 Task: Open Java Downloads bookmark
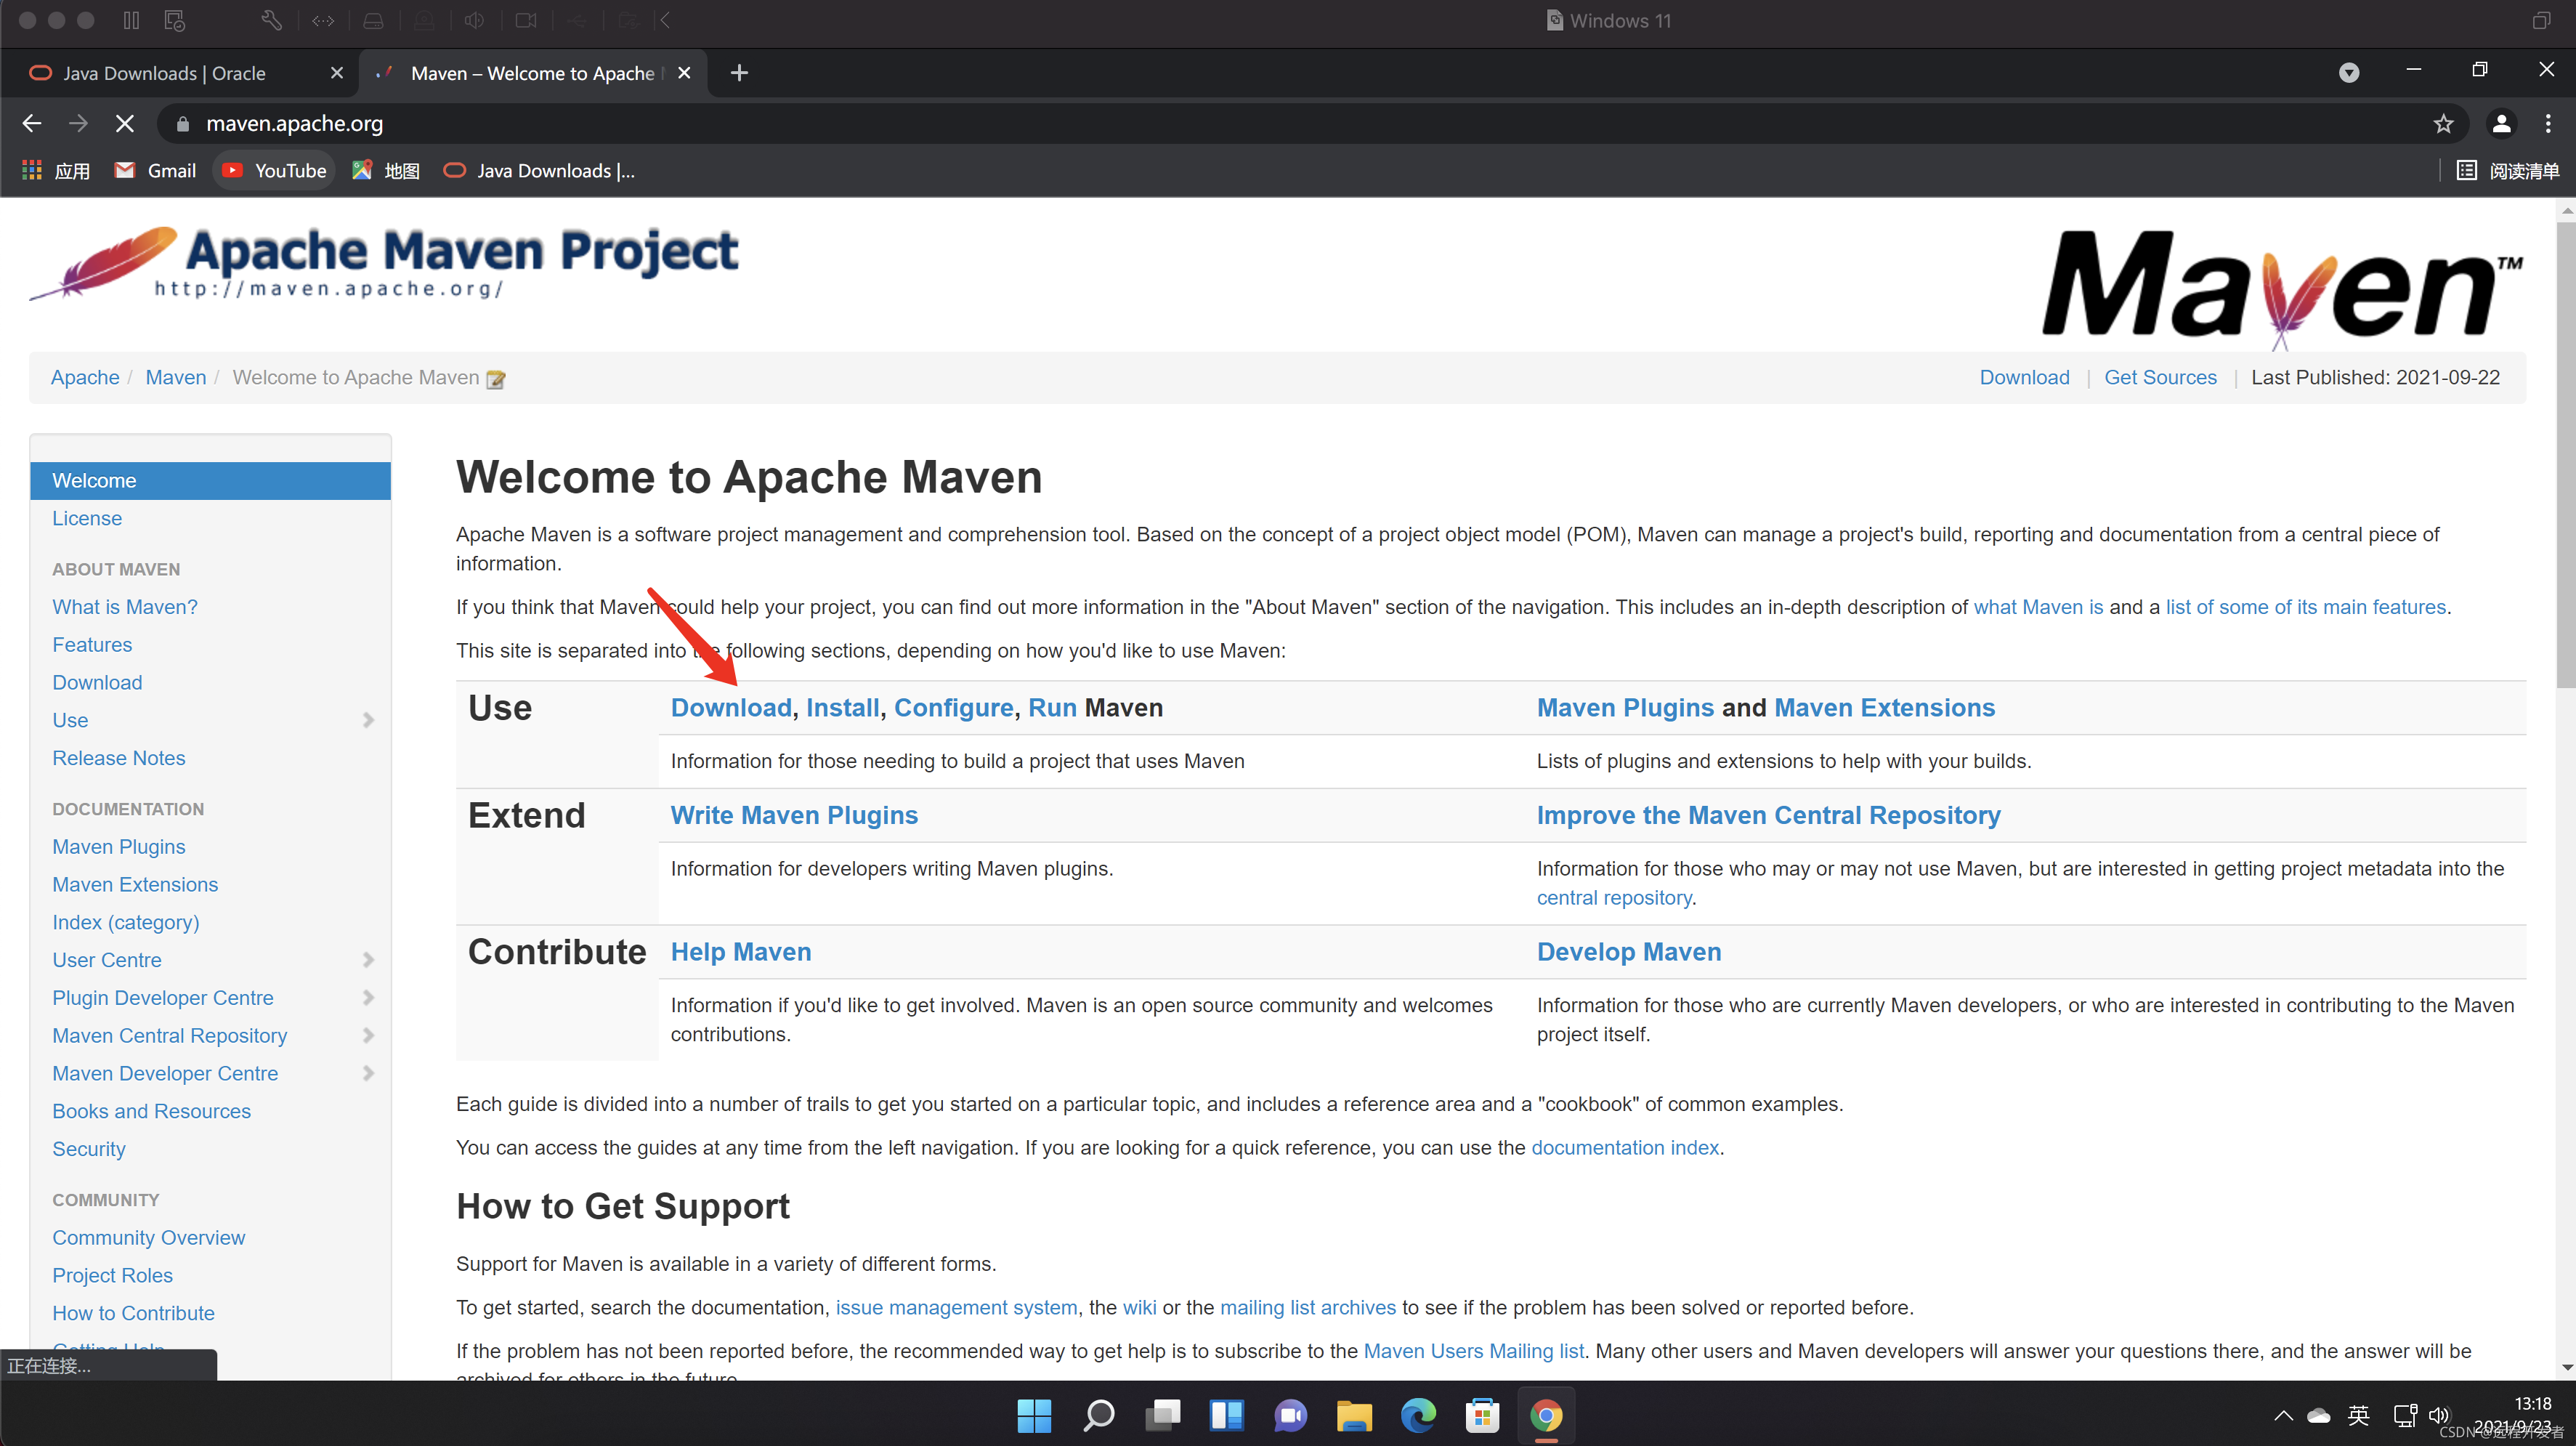click(539, 171)
